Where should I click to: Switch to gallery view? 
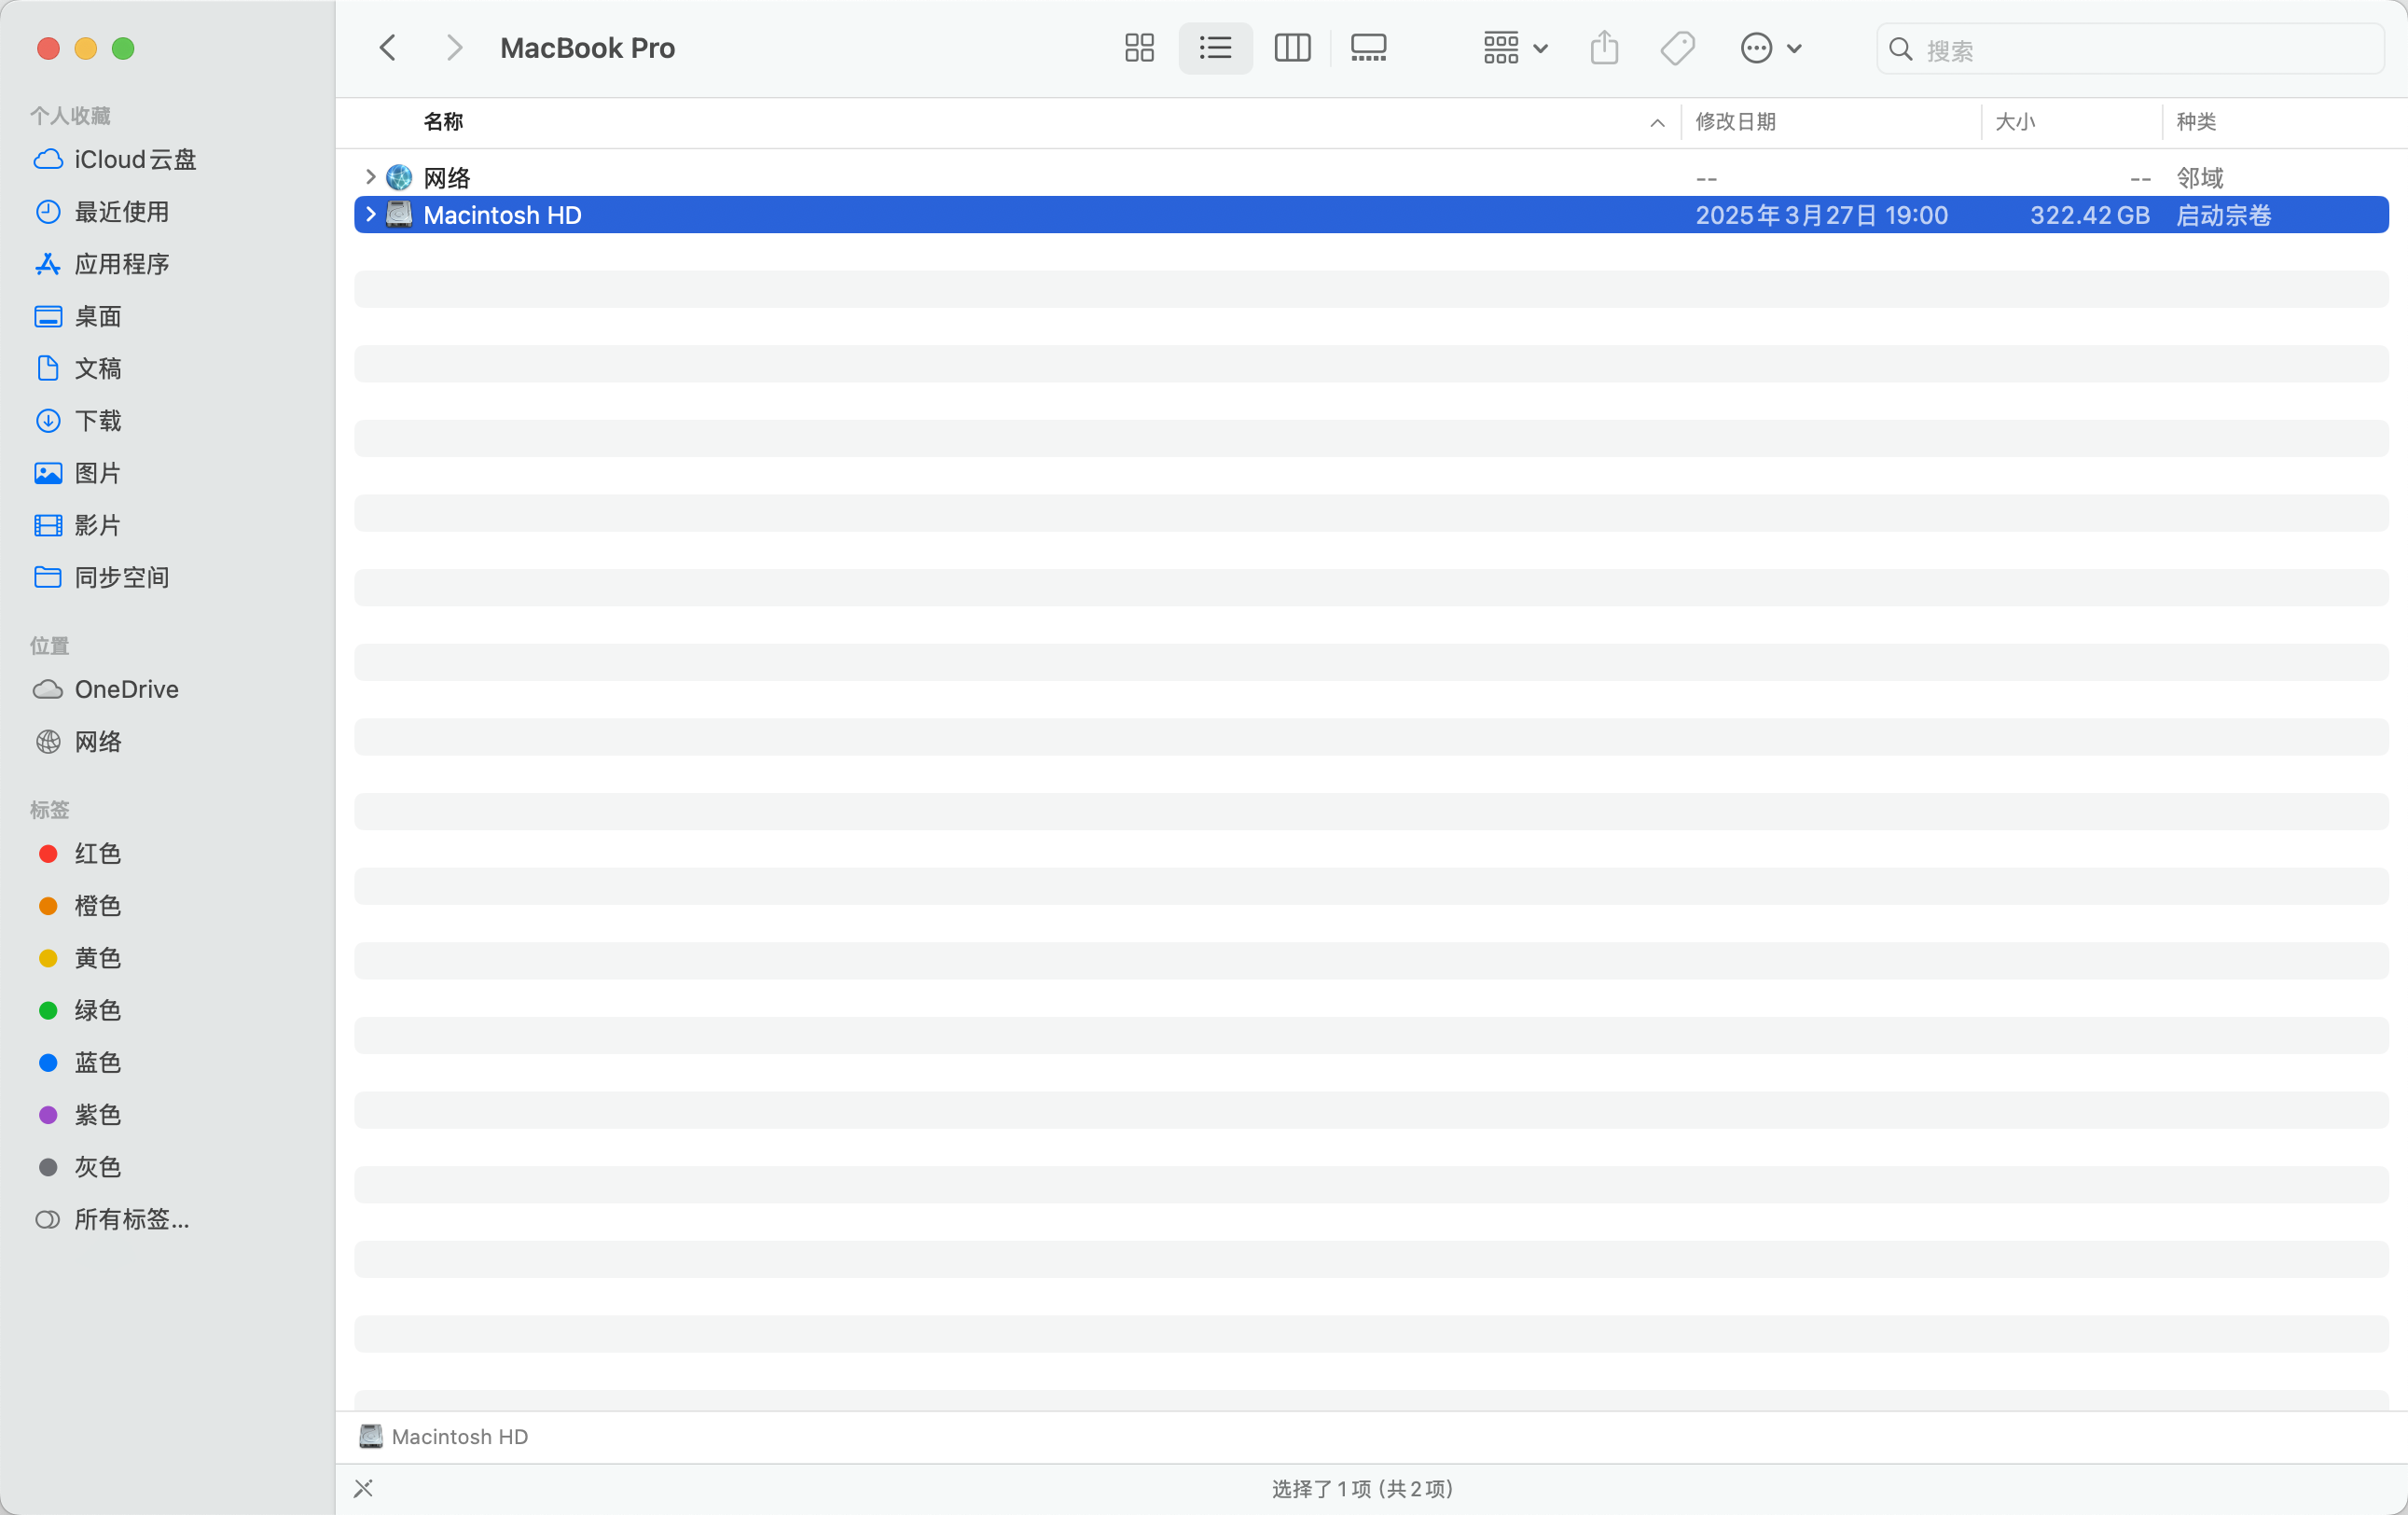click(1368, 48)
